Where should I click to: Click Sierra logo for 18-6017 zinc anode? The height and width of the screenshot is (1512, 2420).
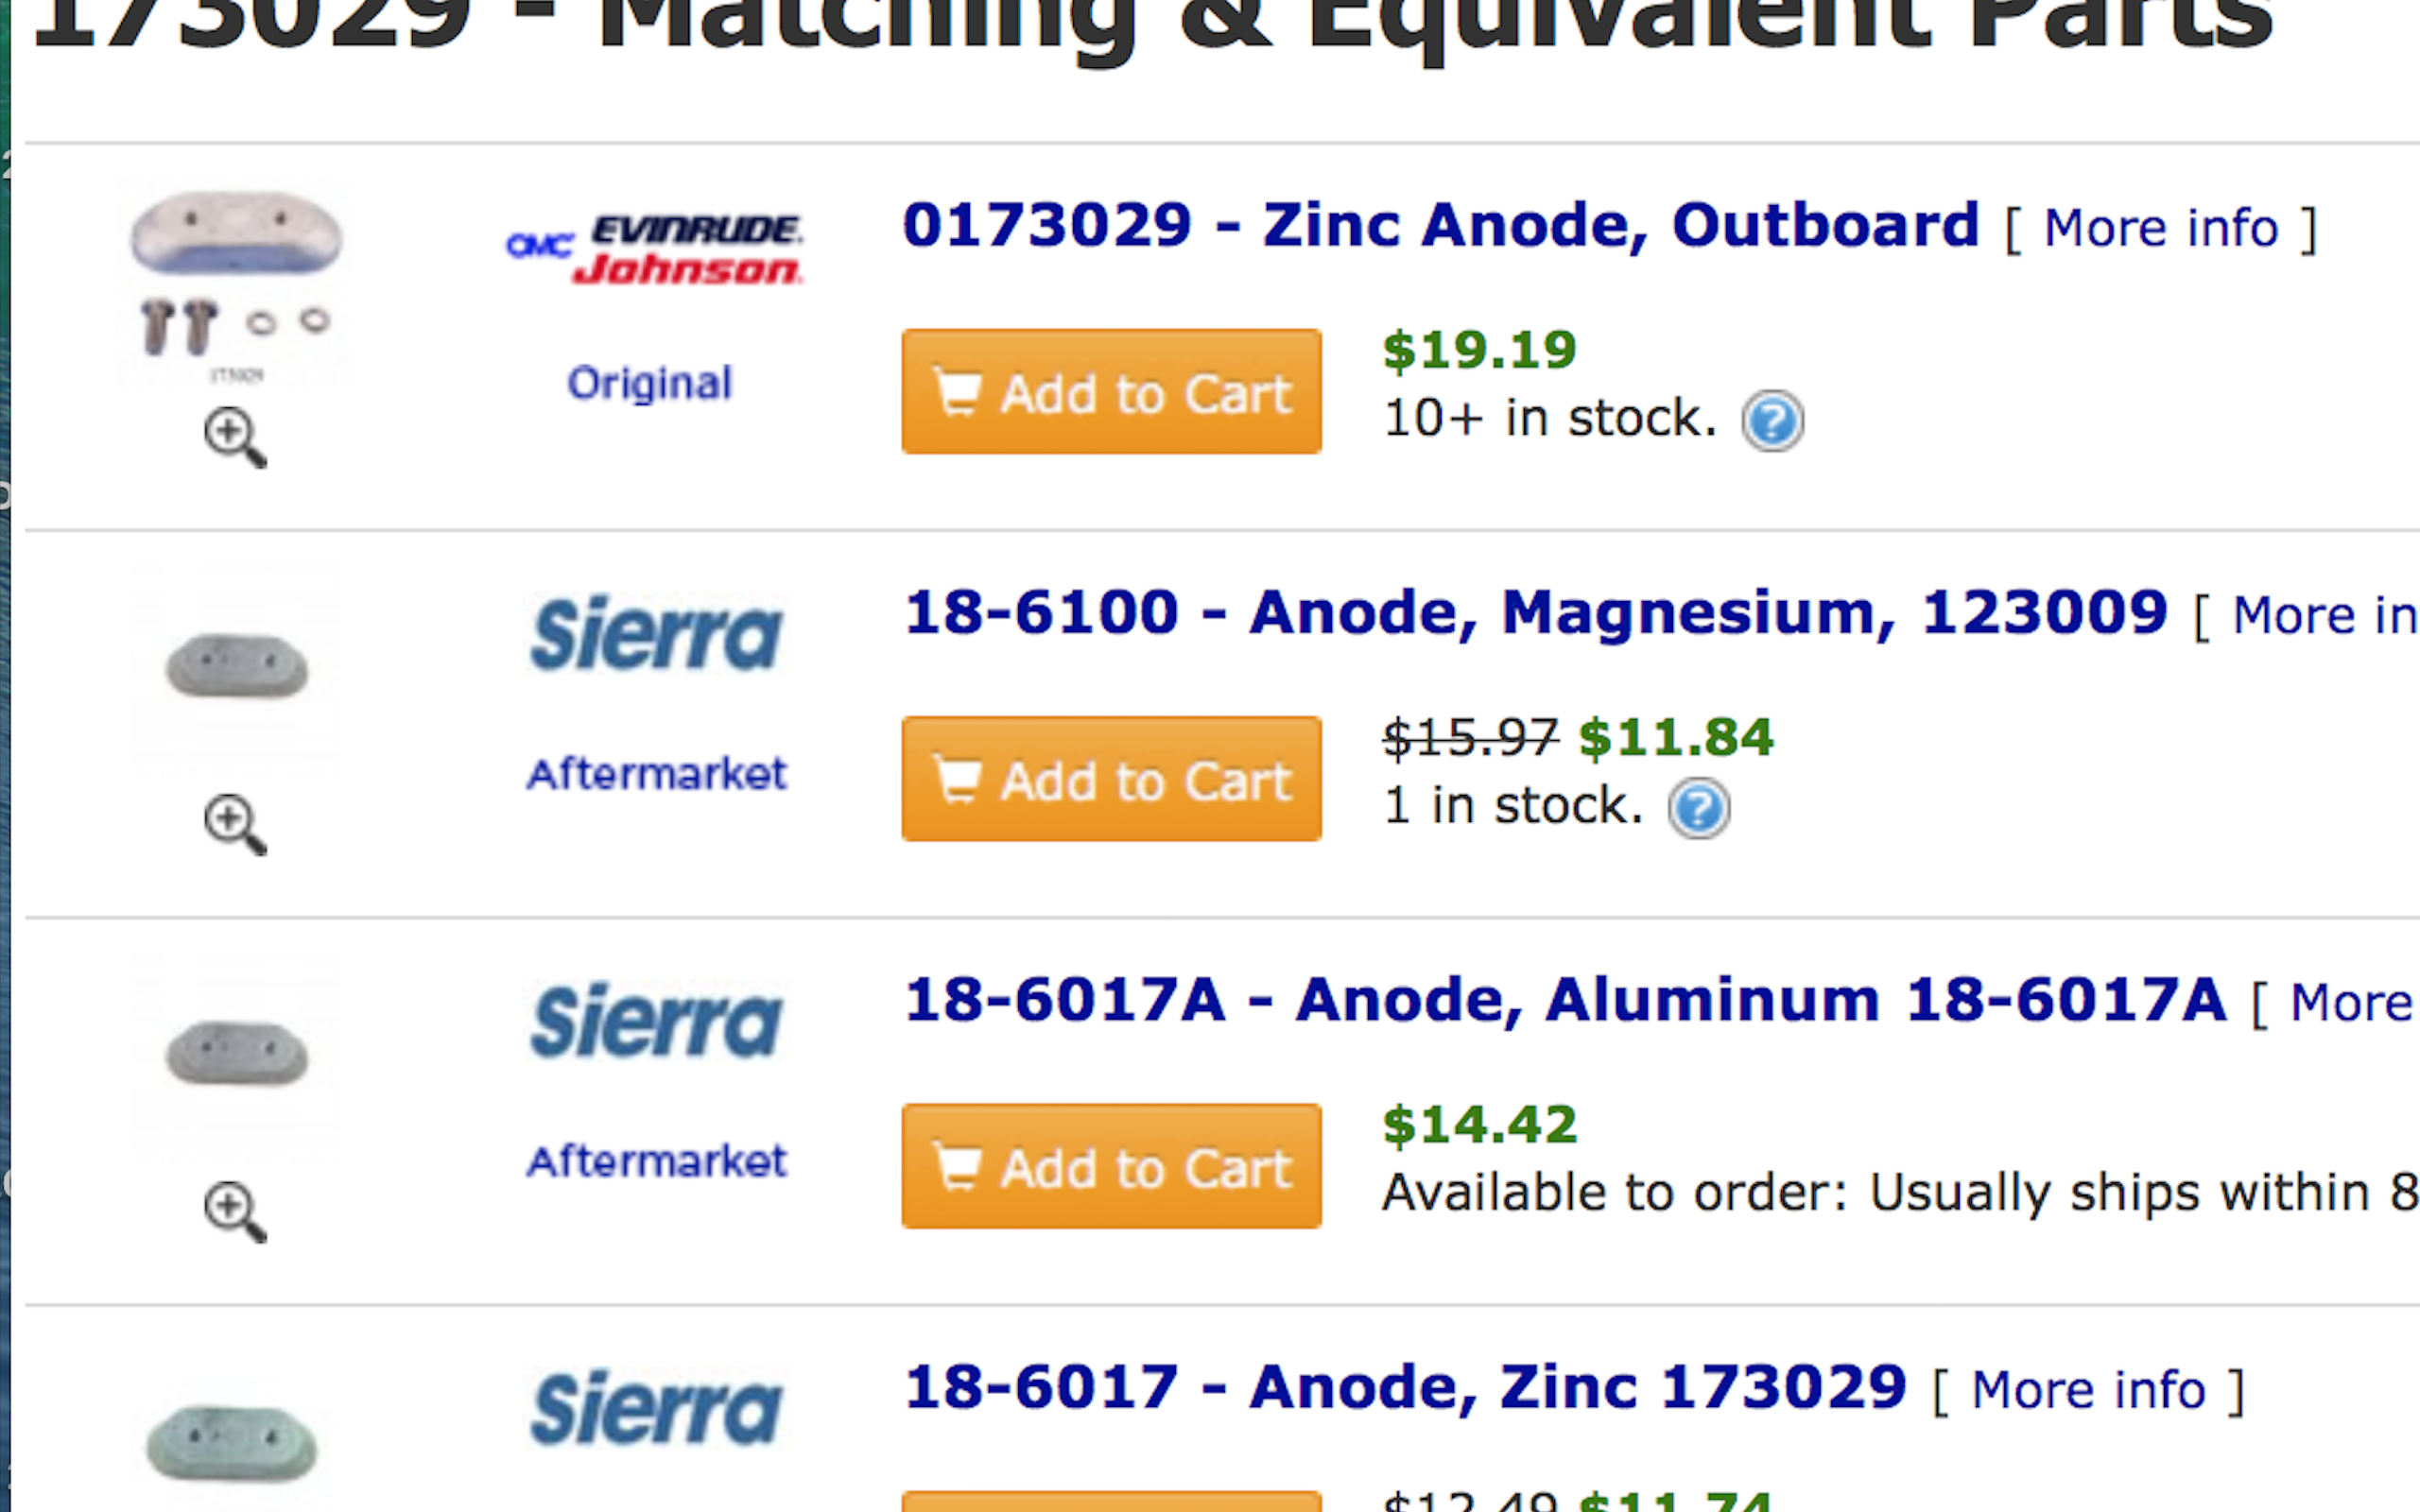(655, 1408)
